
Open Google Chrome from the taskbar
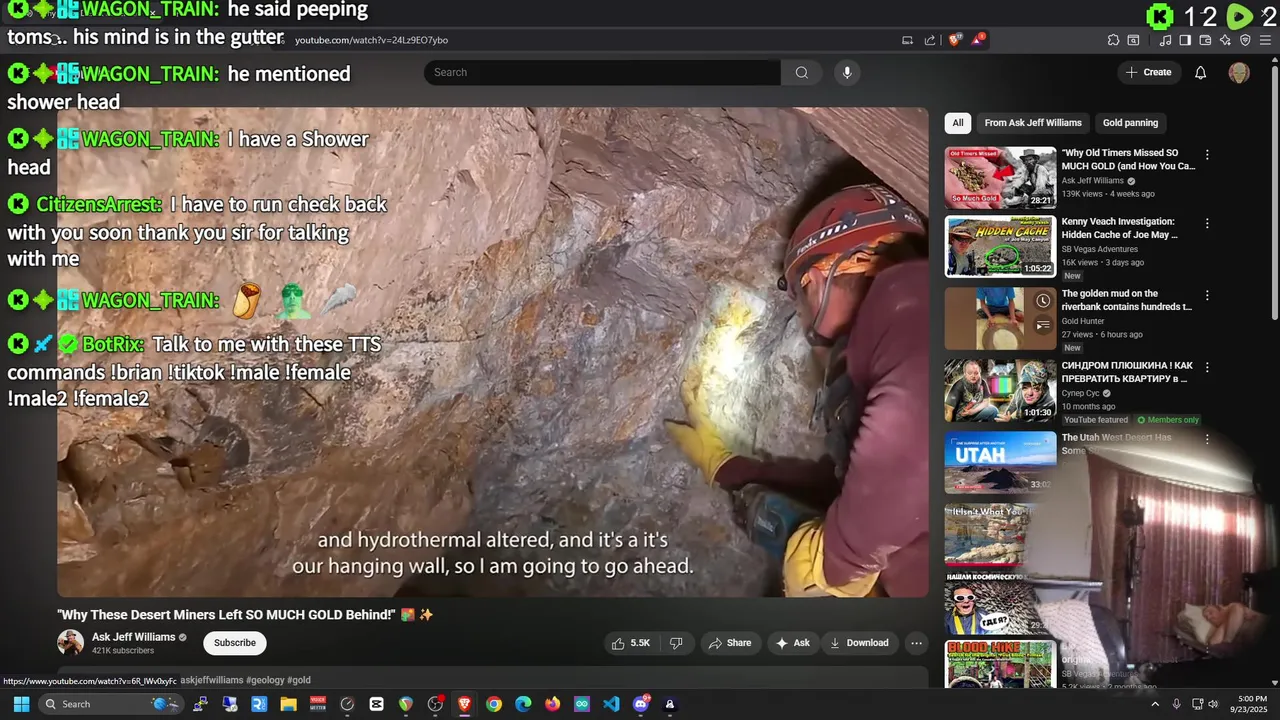pyautogui.click(x=494, y=704)
